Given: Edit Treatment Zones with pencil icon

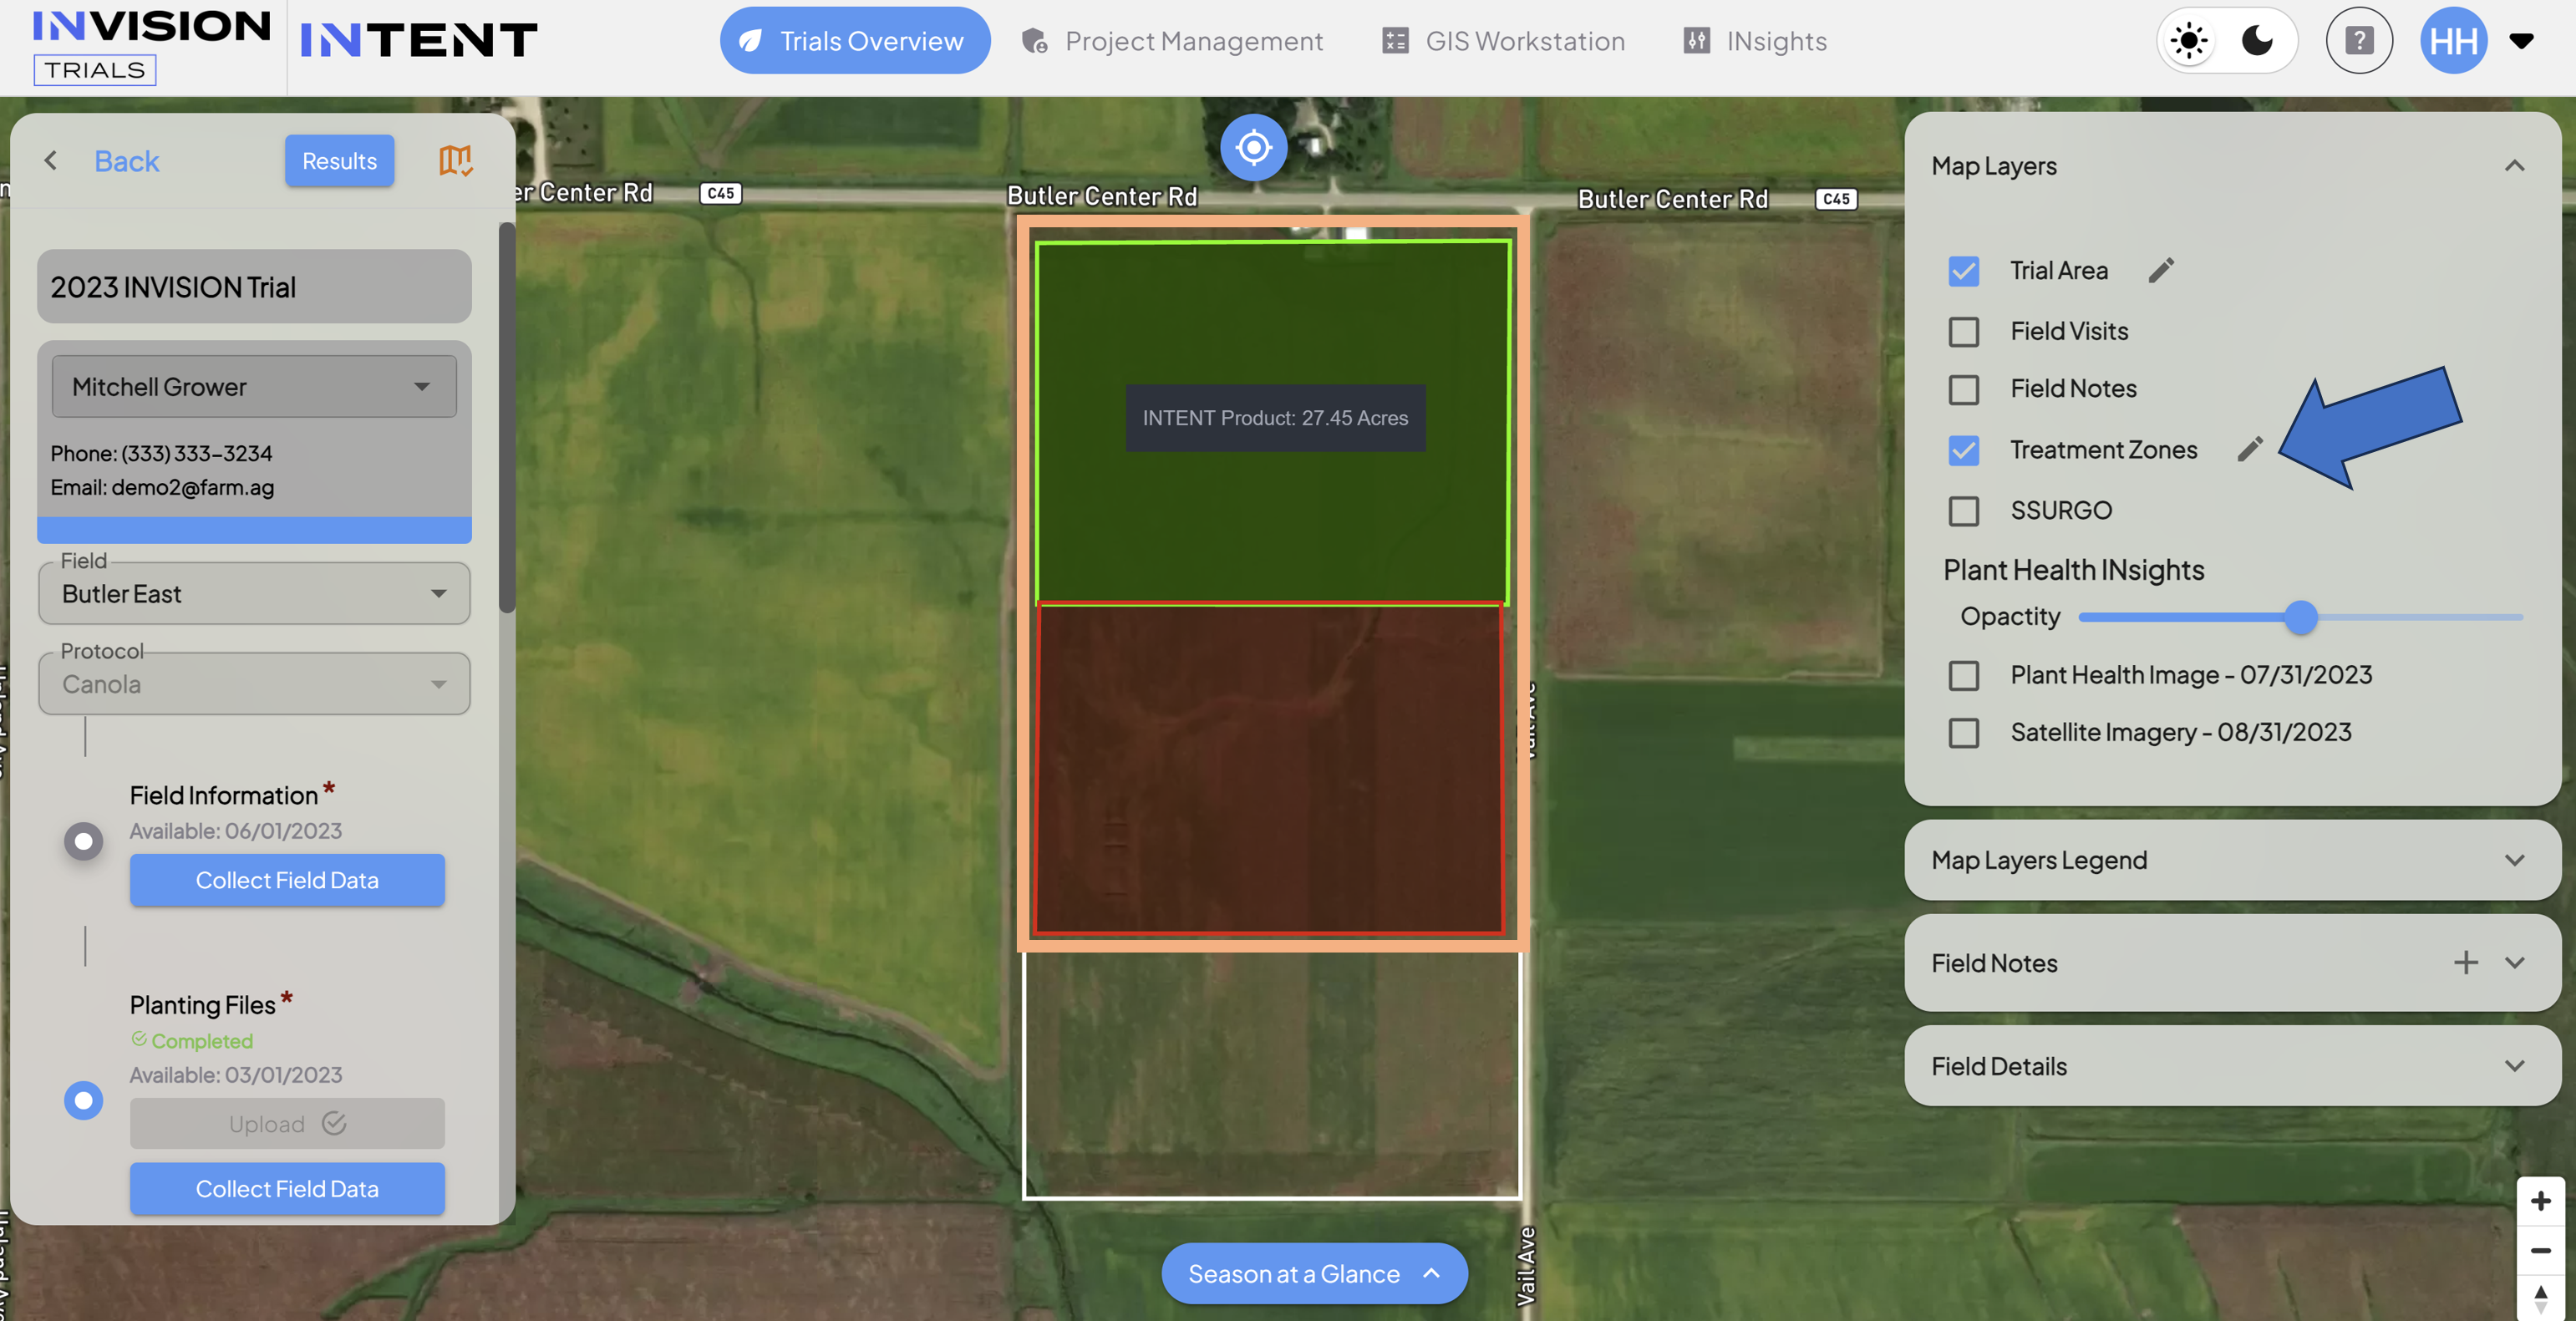Looking at the screenshot, I should [2250, 450].
